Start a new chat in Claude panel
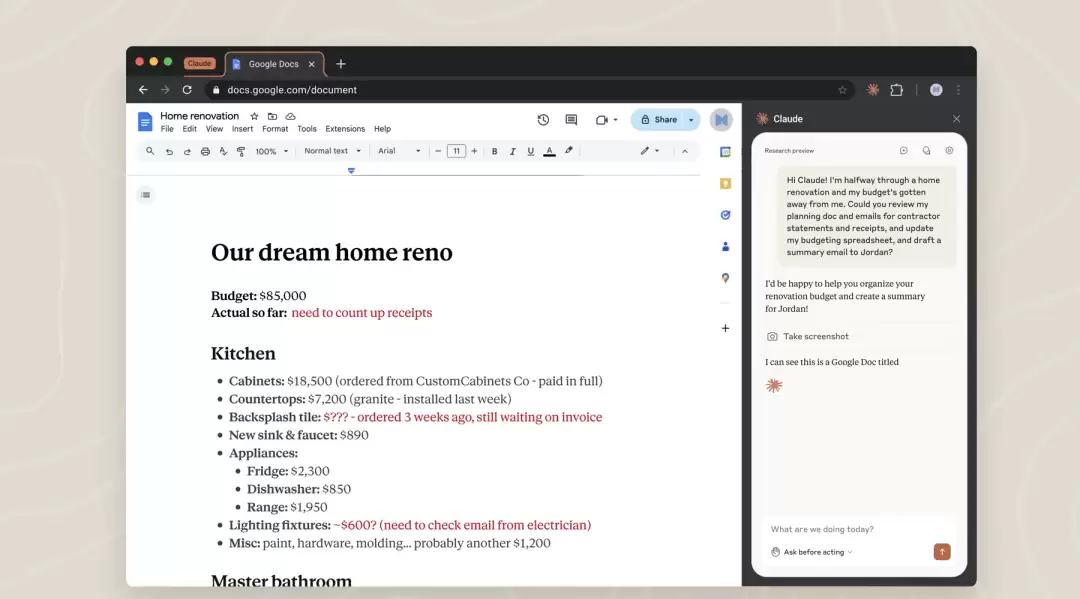 click(x=903, y=151)
